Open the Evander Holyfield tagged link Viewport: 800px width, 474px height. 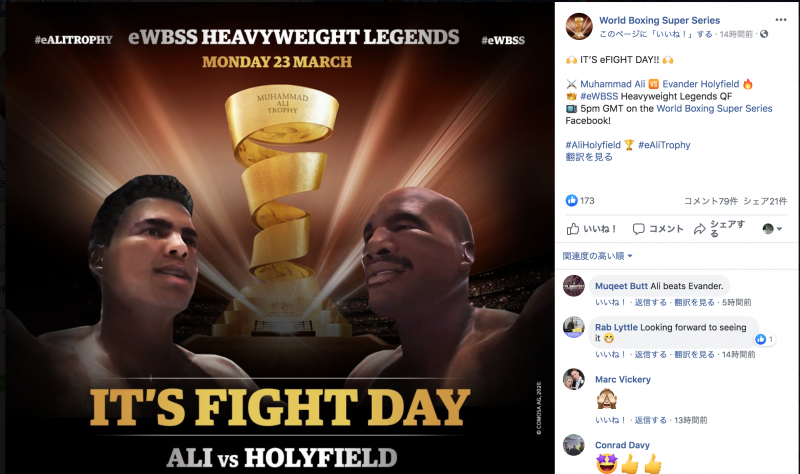coord(701,84)
